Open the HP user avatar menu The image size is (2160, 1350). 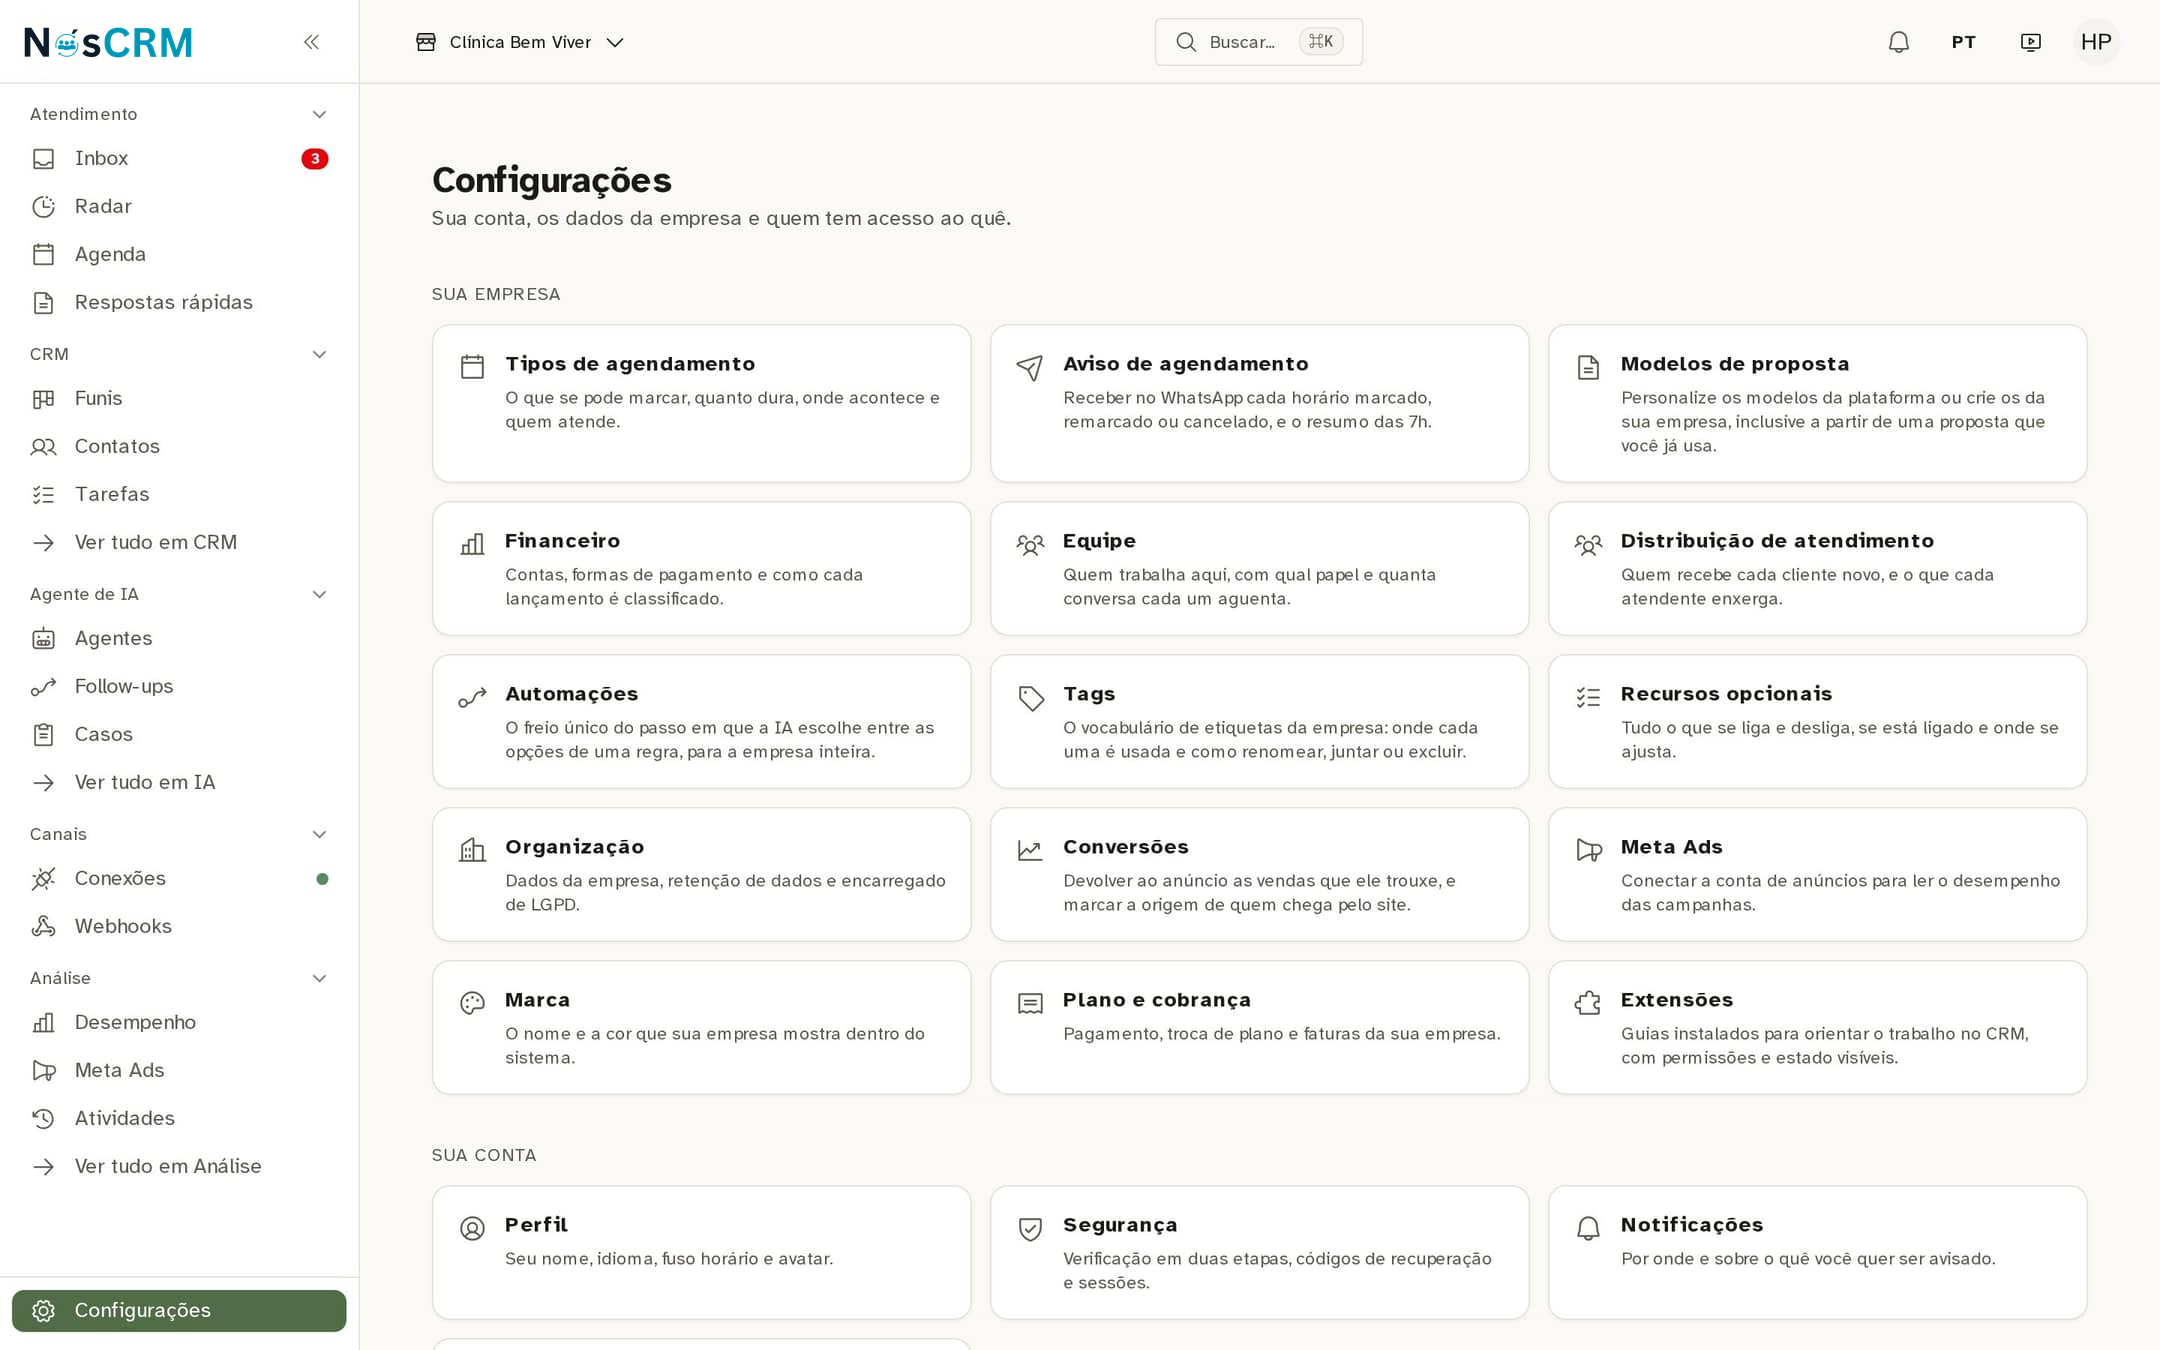click(2096, 42)
